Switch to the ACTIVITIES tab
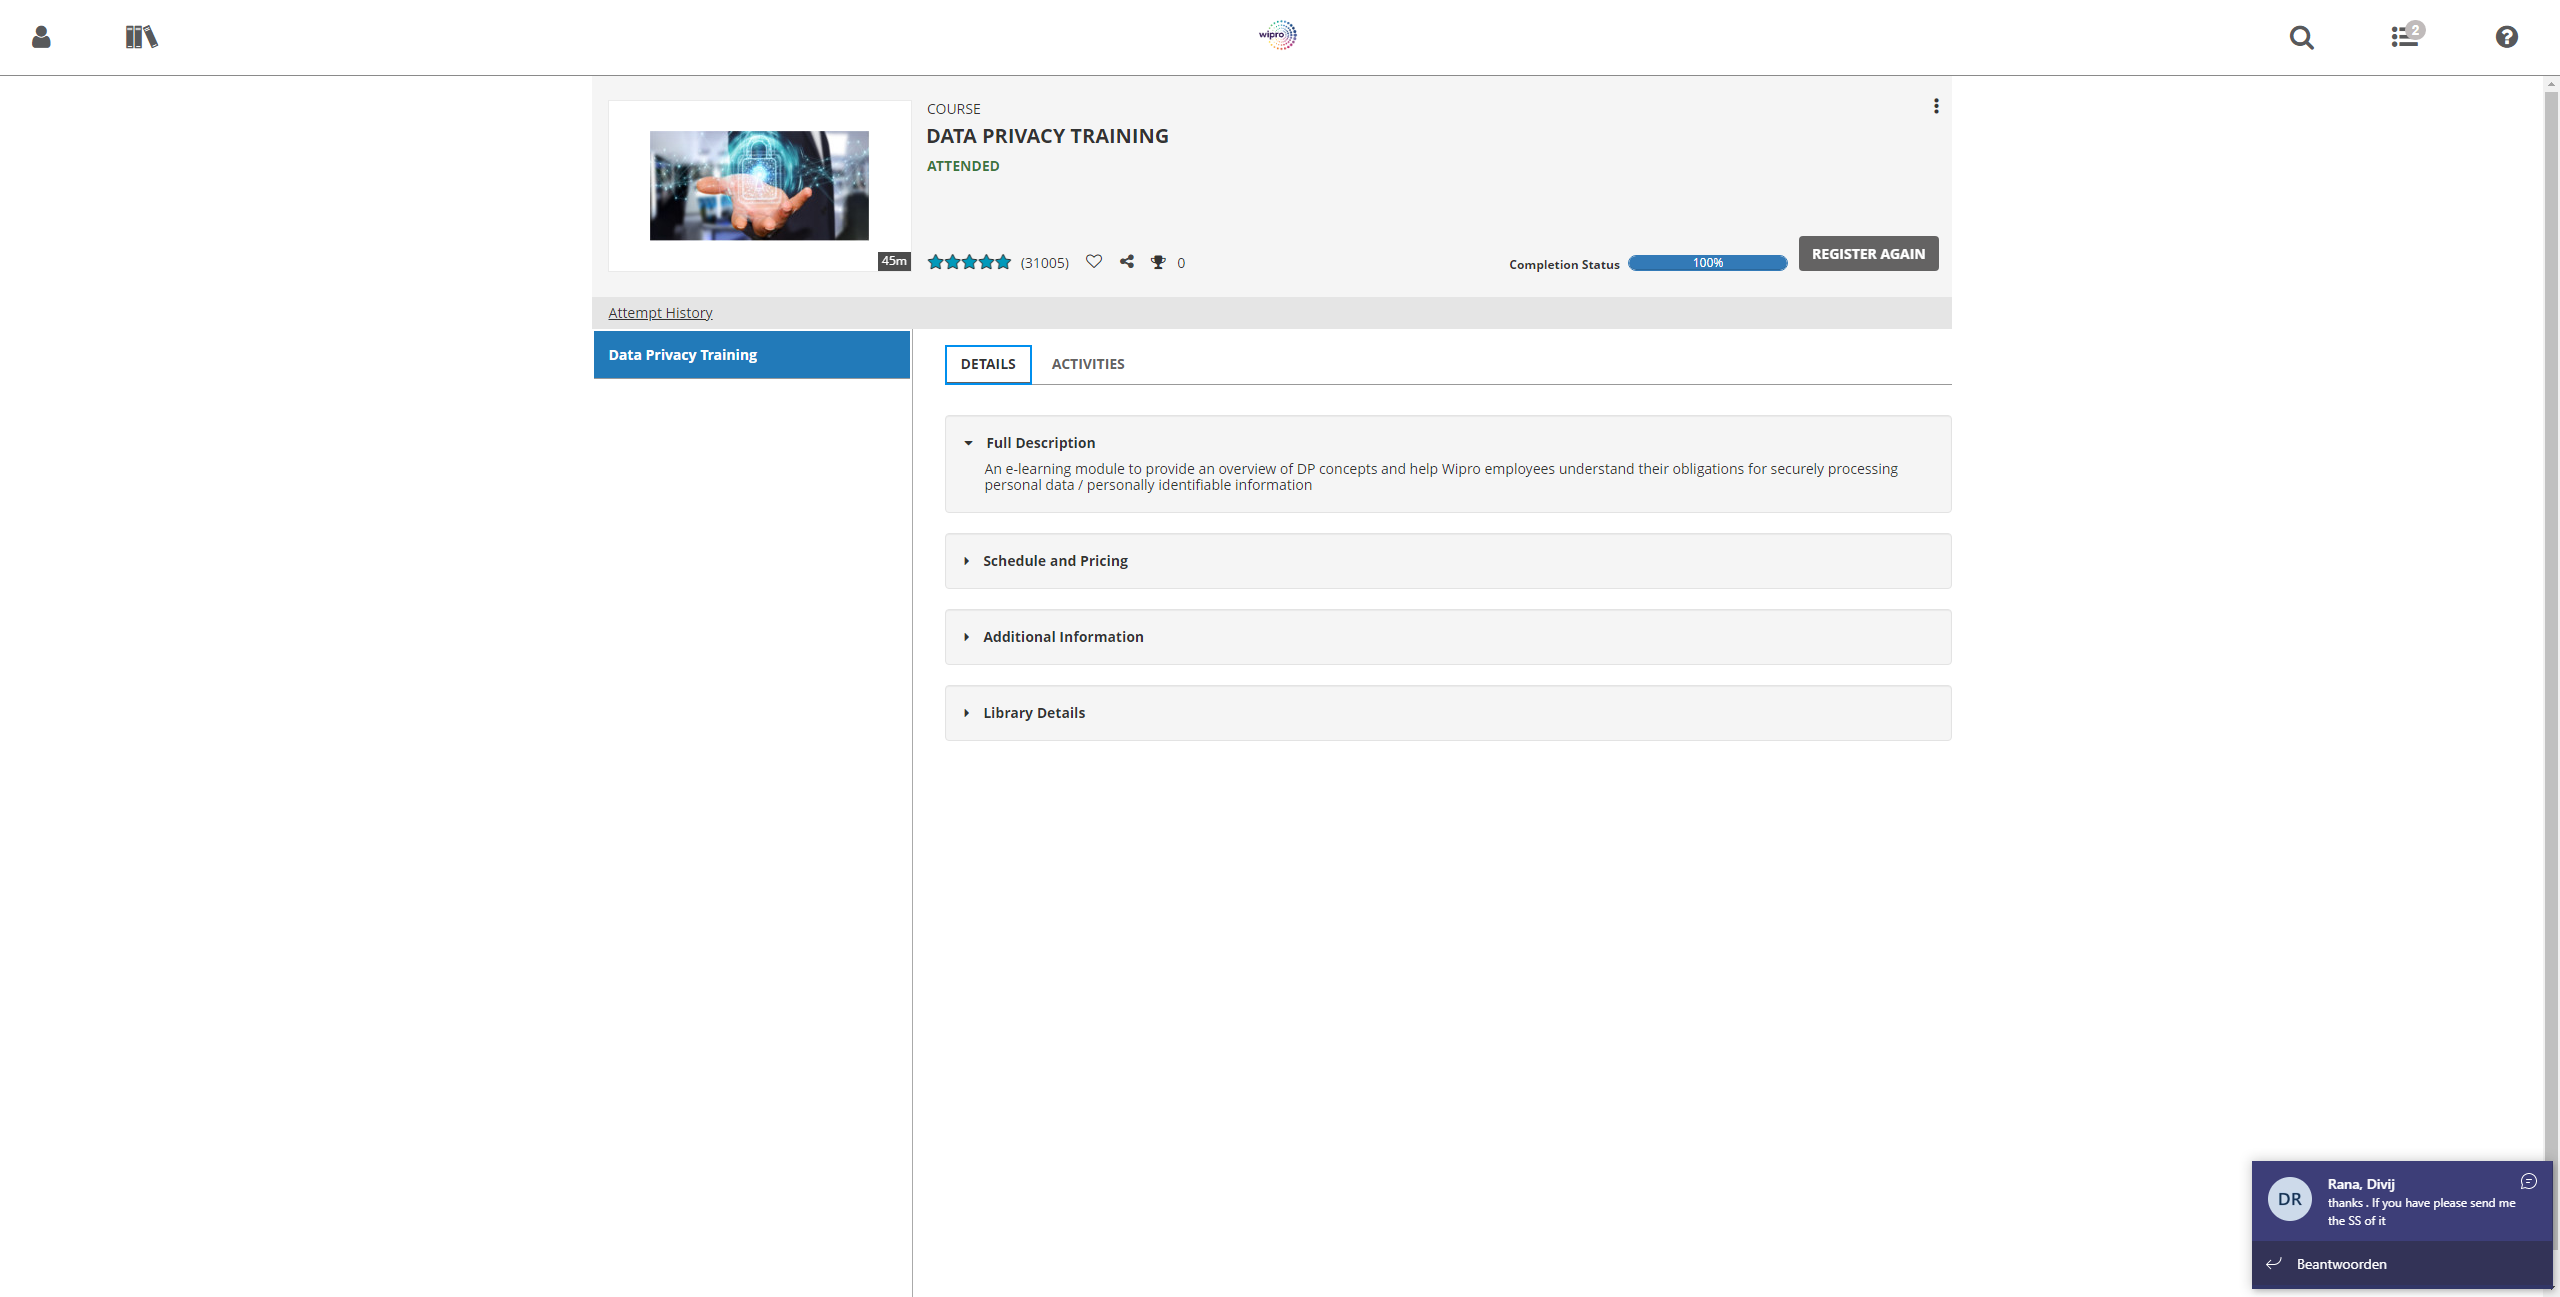The image size is (2560, 1297). (x=1088, y=364)
